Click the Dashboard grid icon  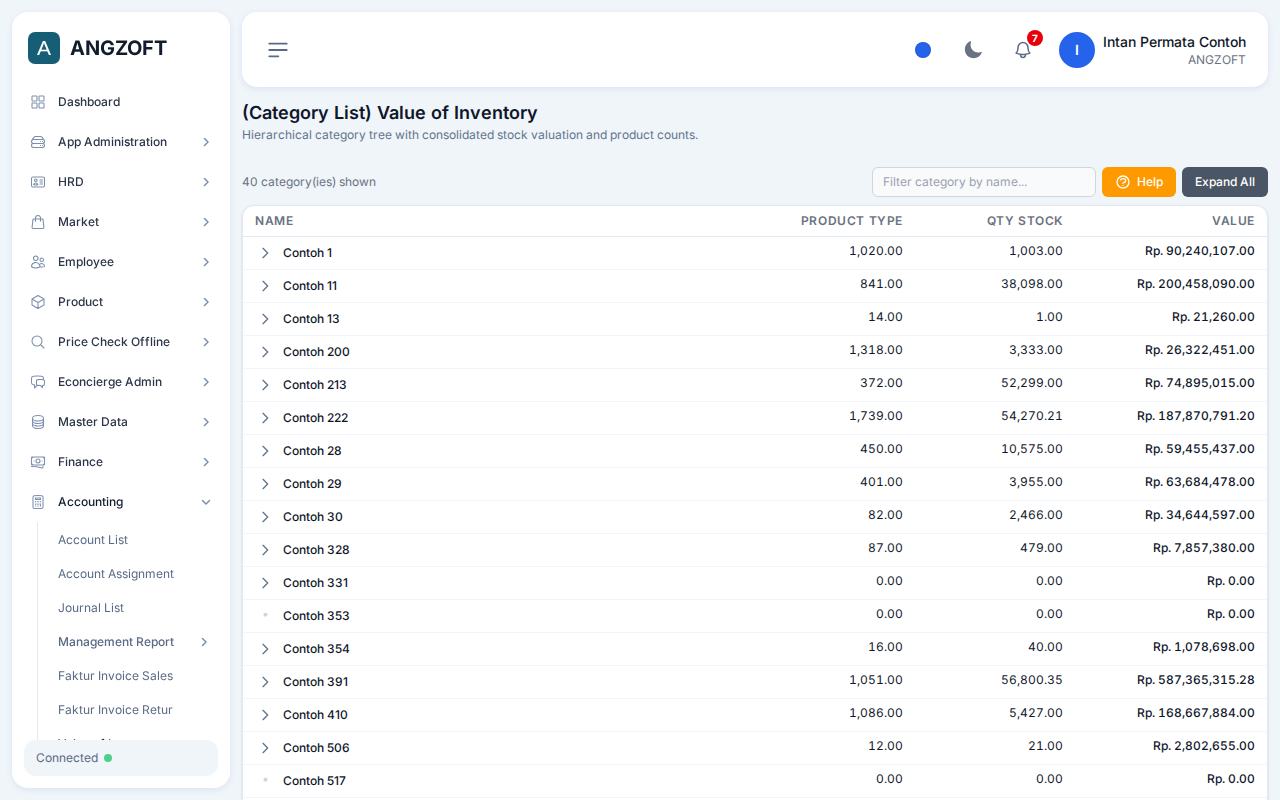pos(38,102)
